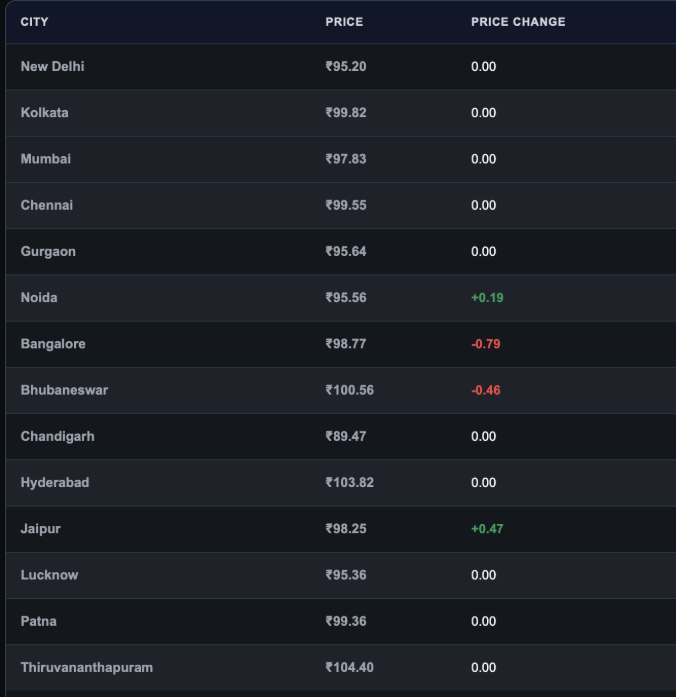Click Noida's +0.19 price change
This screenshot has height=697, width=676.
(487, 298)
